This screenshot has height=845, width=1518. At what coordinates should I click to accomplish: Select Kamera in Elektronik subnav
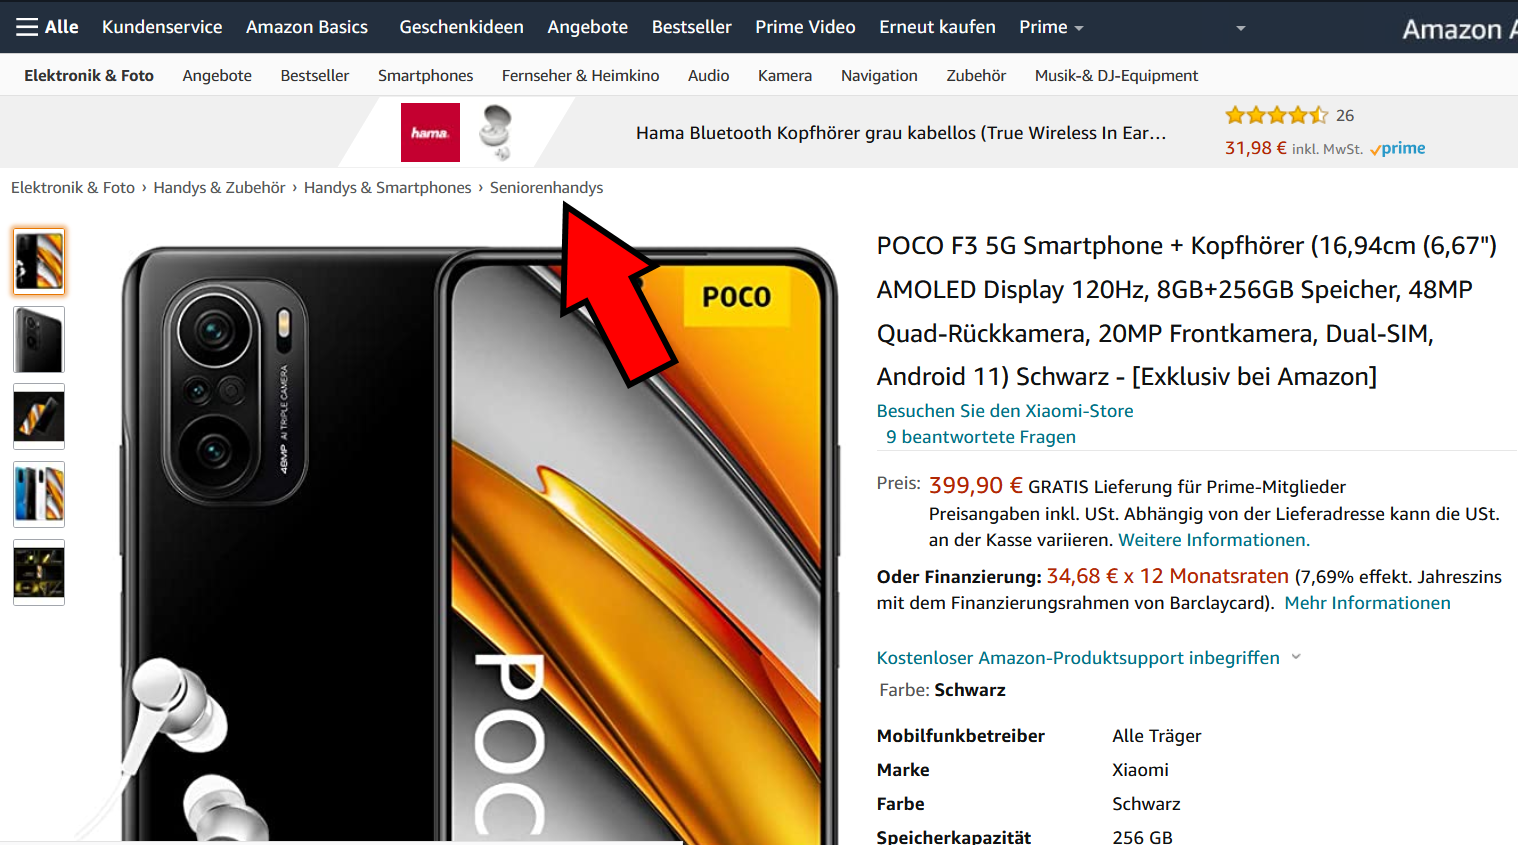[x=785, y=75]
